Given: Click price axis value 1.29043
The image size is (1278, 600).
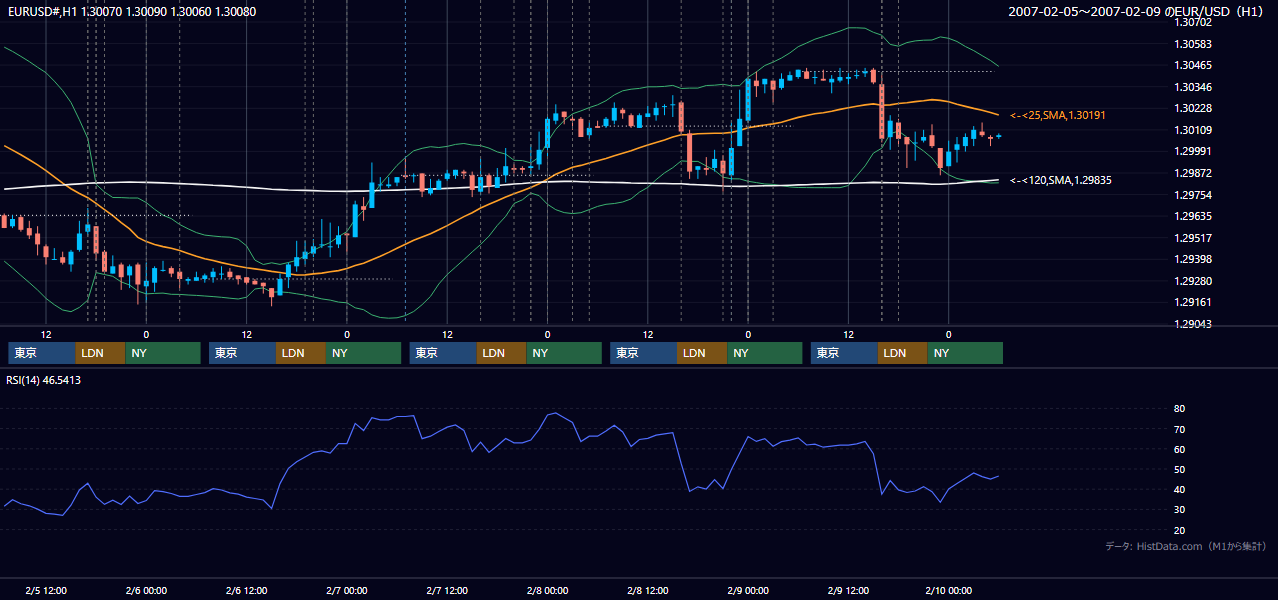Looking at the screenshot, I should (1193, 324).
